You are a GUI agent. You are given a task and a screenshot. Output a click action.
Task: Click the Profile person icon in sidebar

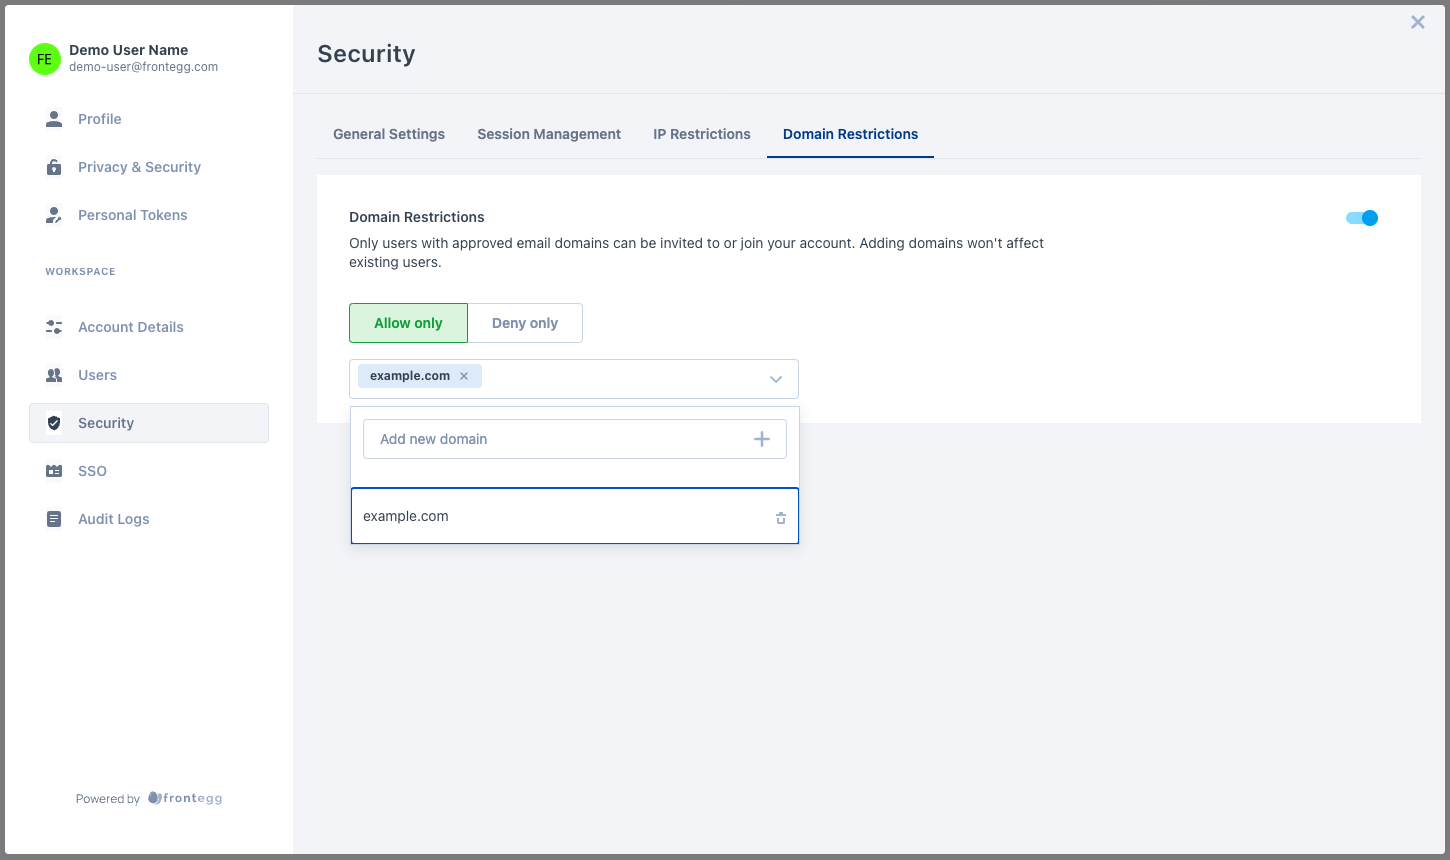(x=54, y=119)
